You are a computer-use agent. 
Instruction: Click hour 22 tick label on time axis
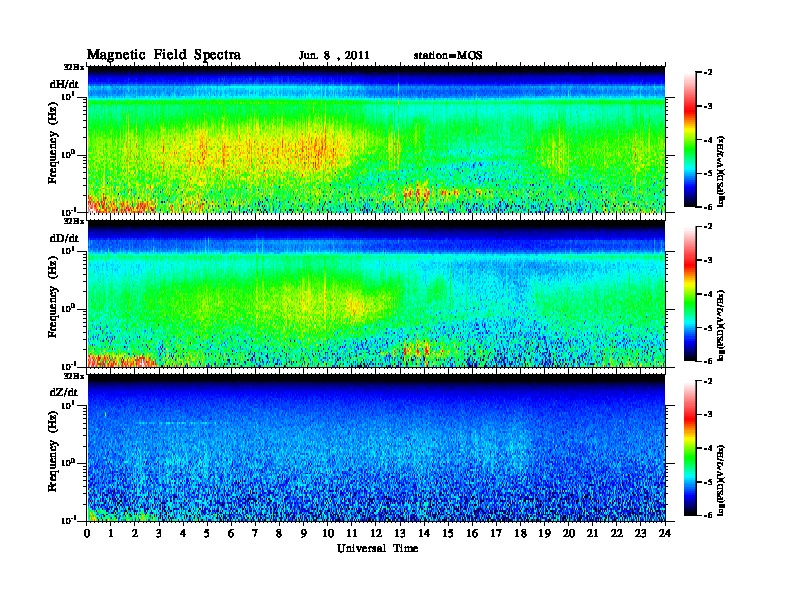tap(617, 534)
